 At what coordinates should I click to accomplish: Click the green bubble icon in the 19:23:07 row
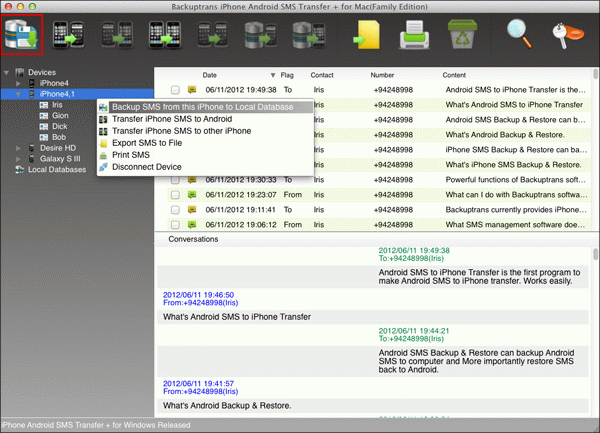192,195
